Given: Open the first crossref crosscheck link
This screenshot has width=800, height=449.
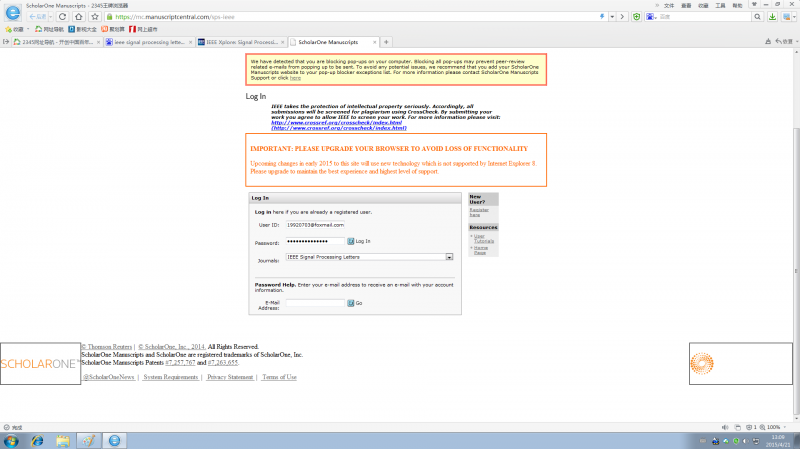Looking at the screenshot, I should (x=336, y=122).
